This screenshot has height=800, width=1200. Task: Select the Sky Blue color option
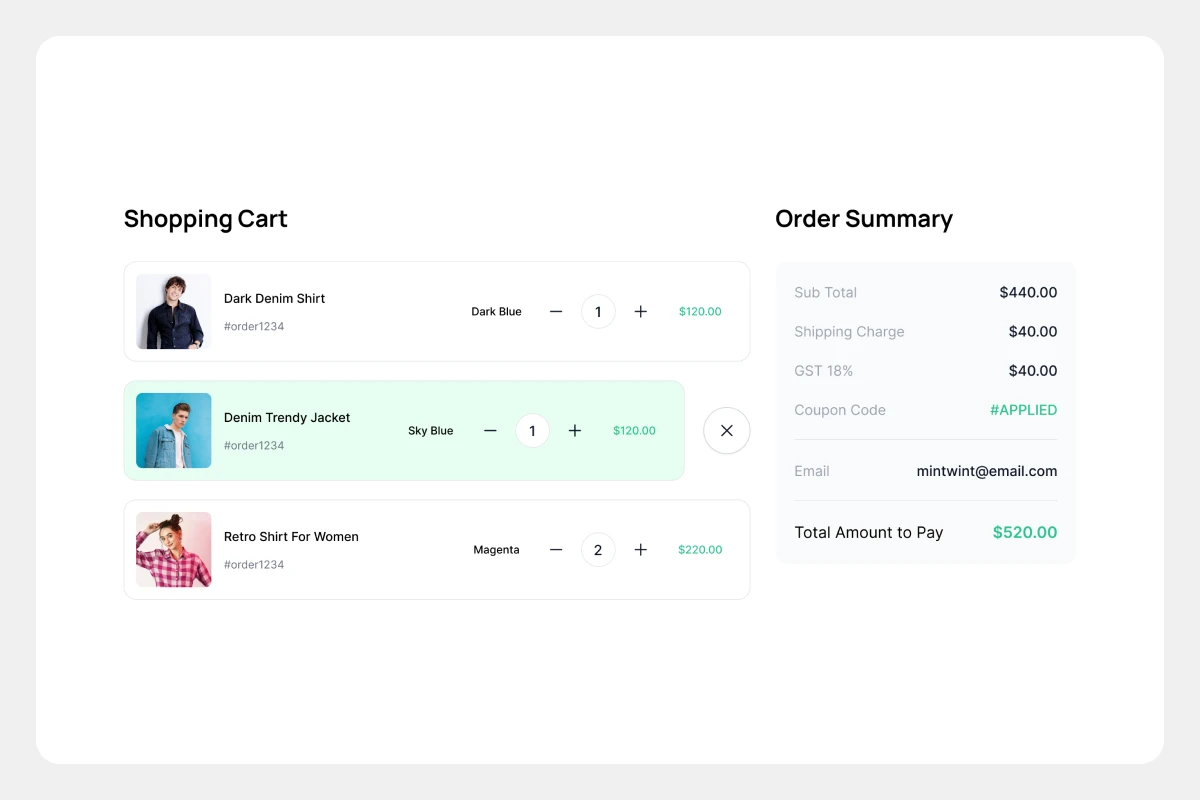[x=430, y=431]
